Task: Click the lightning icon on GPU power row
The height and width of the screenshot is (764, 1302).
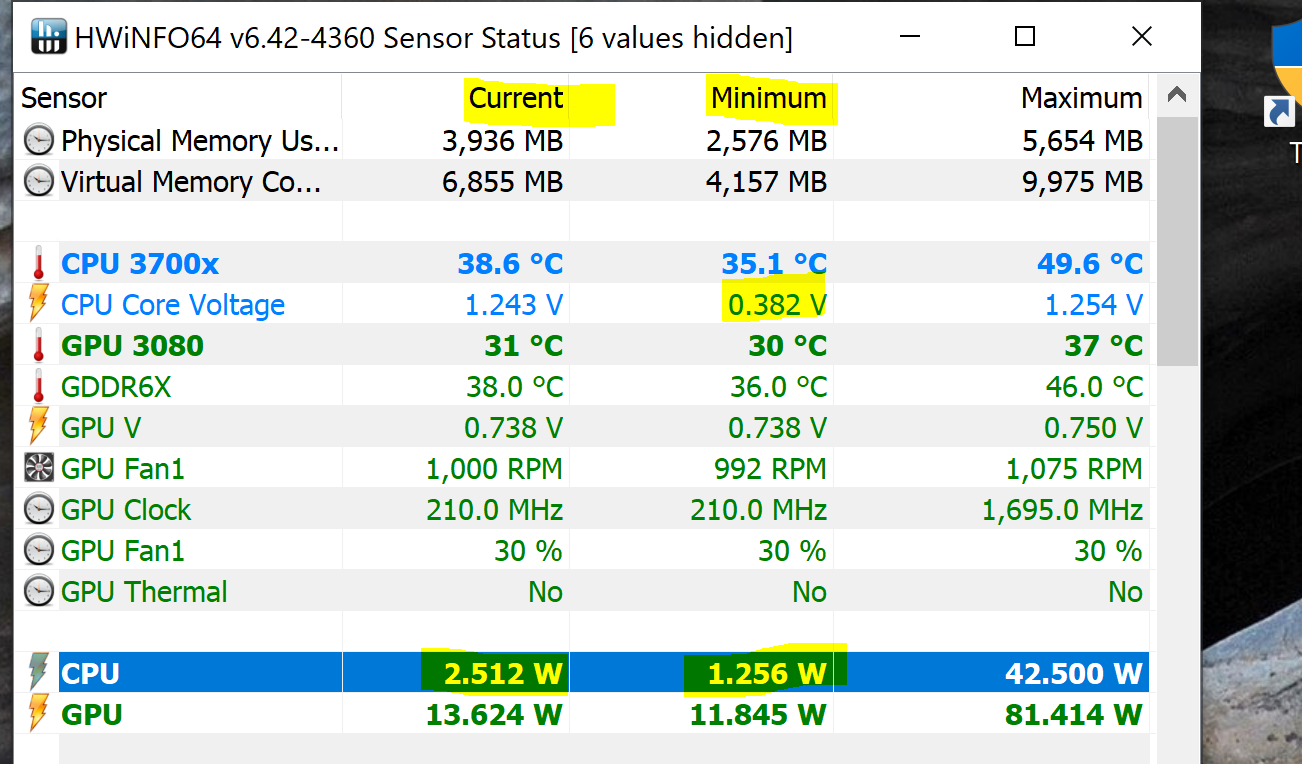Action: click(x=38, y=714)
